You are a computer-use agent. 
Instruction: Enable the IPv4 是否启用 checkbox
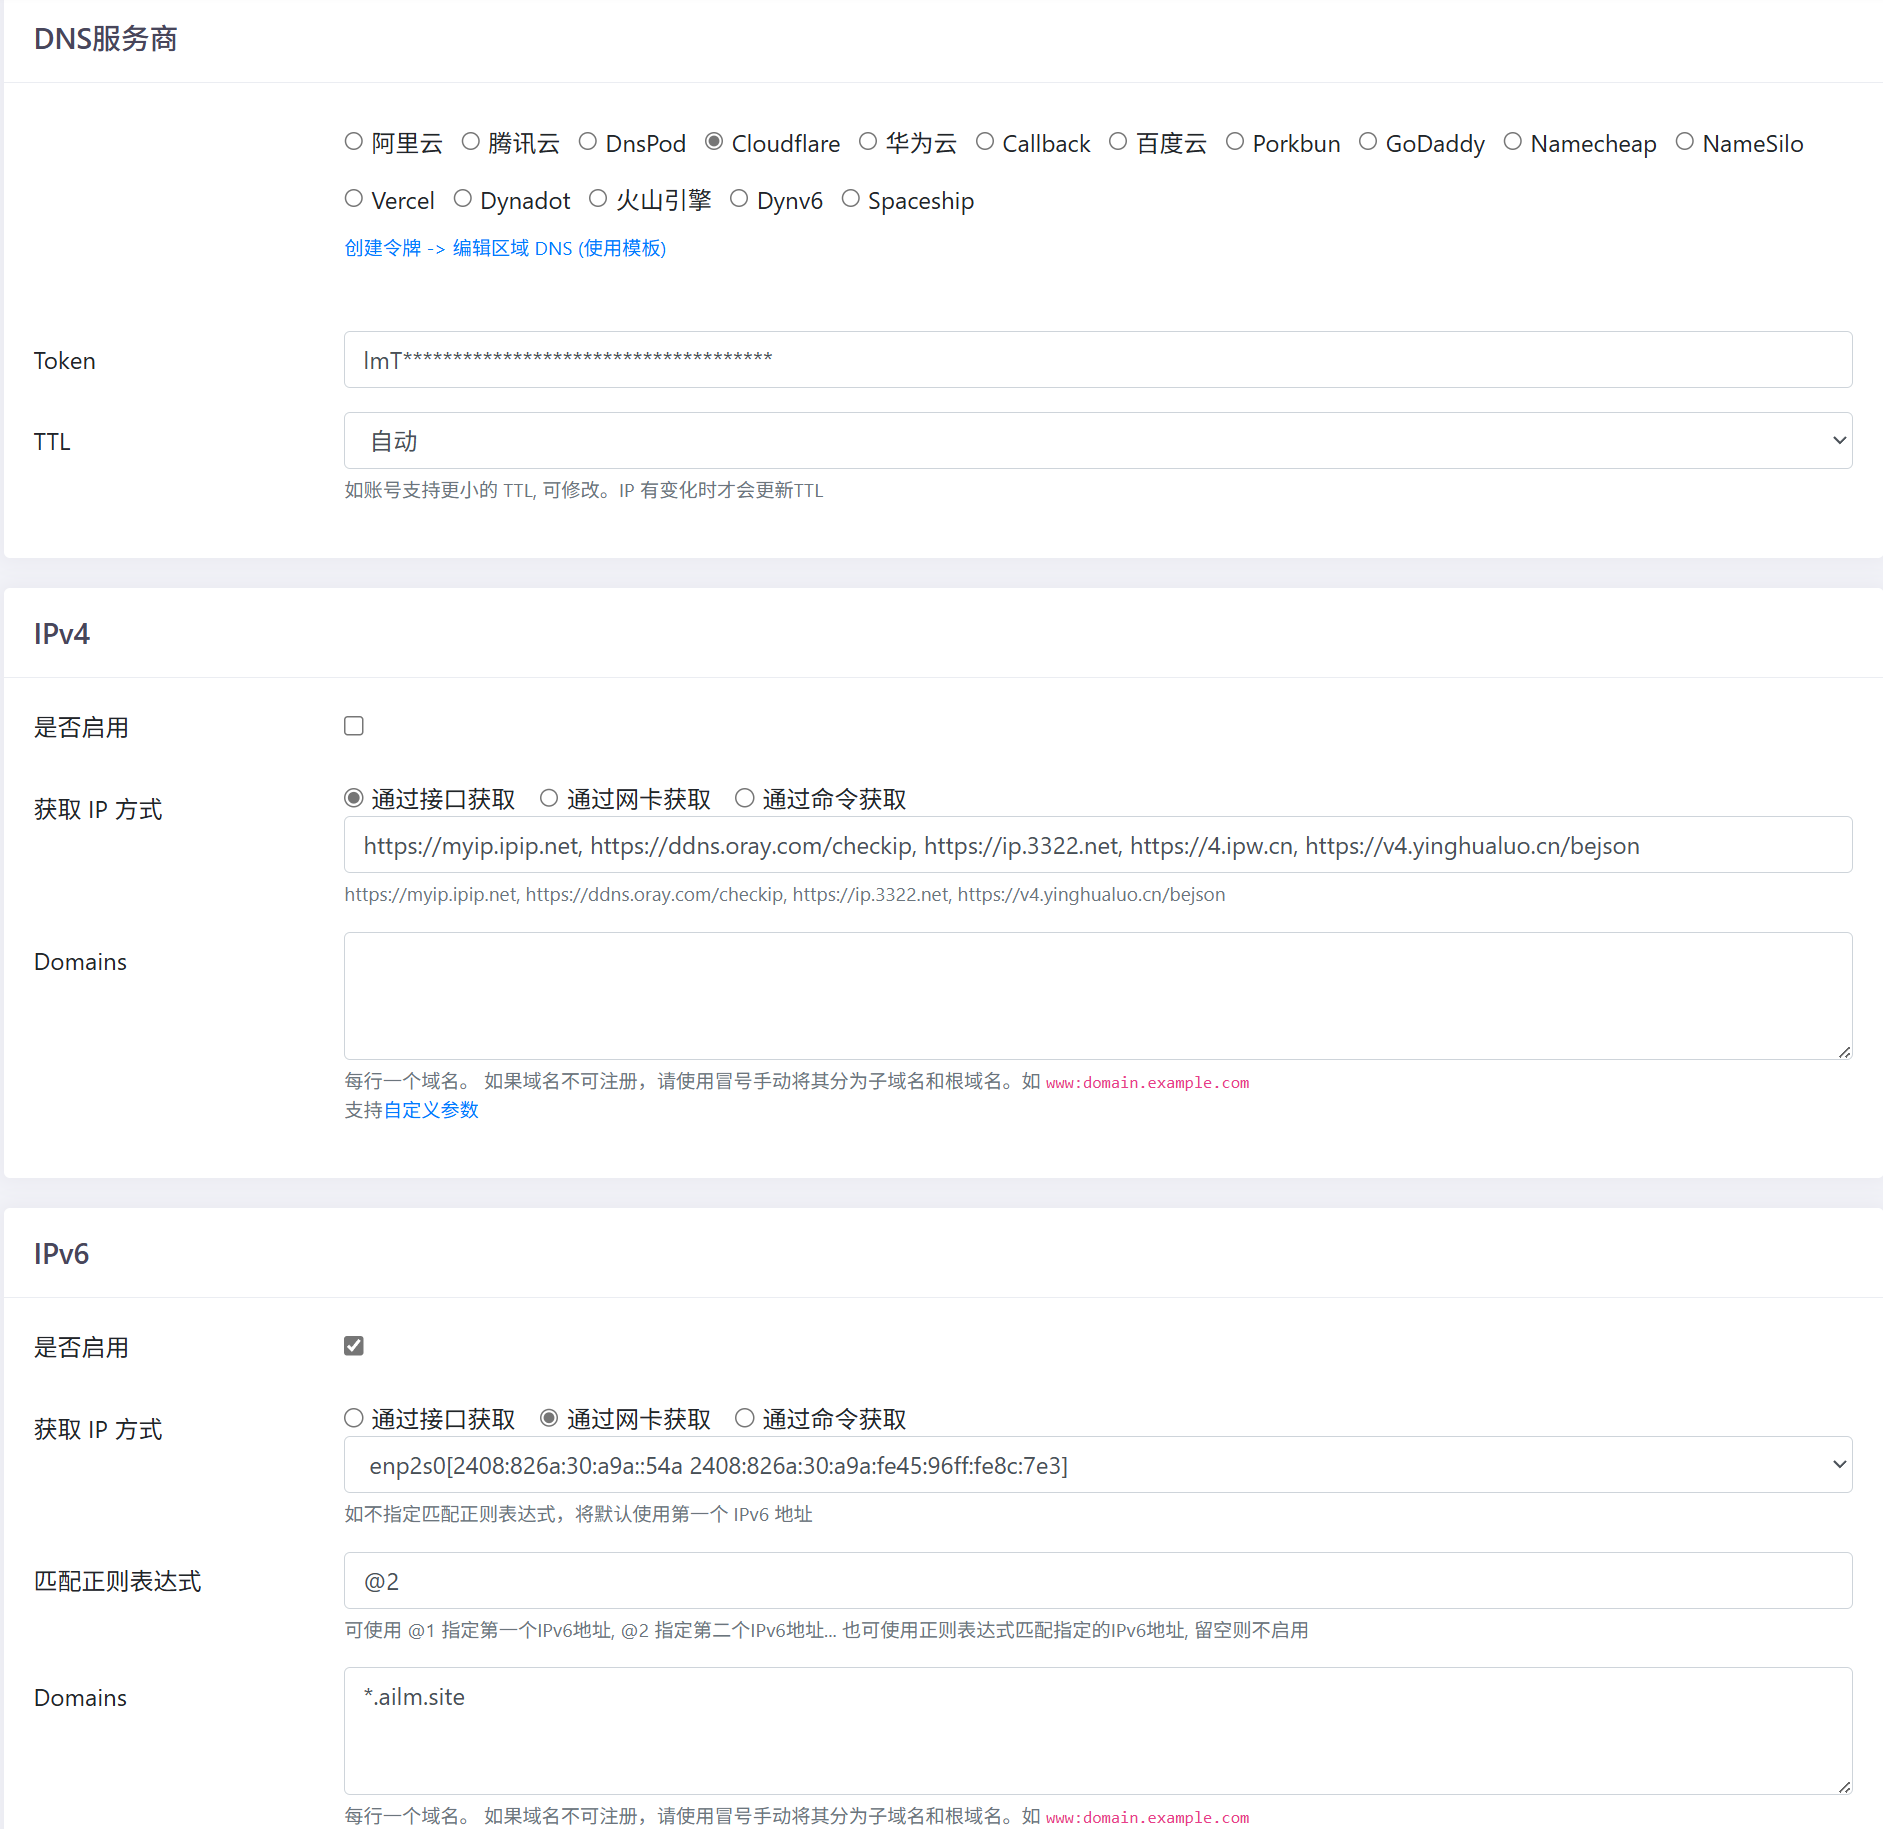[354, 726]
